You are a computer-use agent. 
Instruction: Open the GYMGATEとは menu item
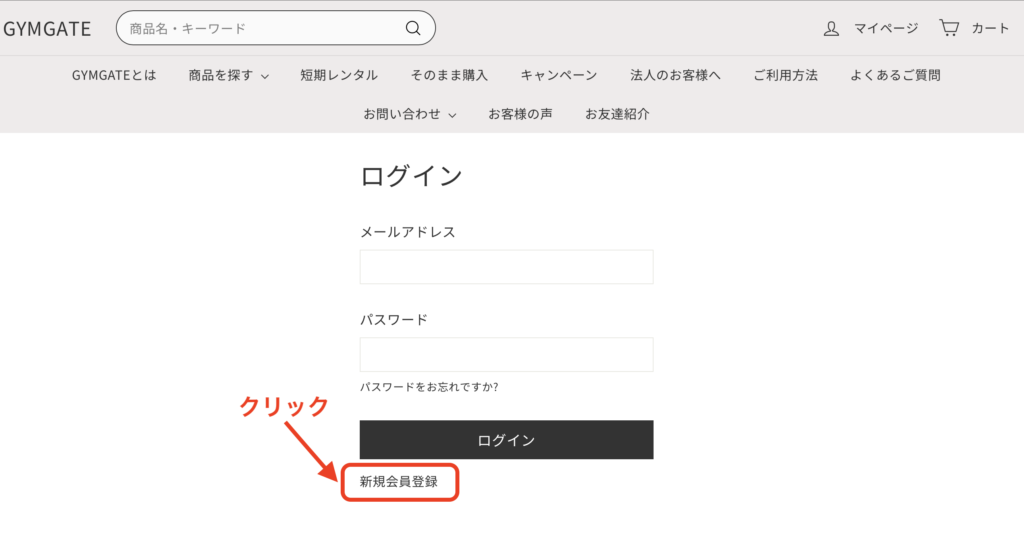pyautogui.click(x=114, y=75)
